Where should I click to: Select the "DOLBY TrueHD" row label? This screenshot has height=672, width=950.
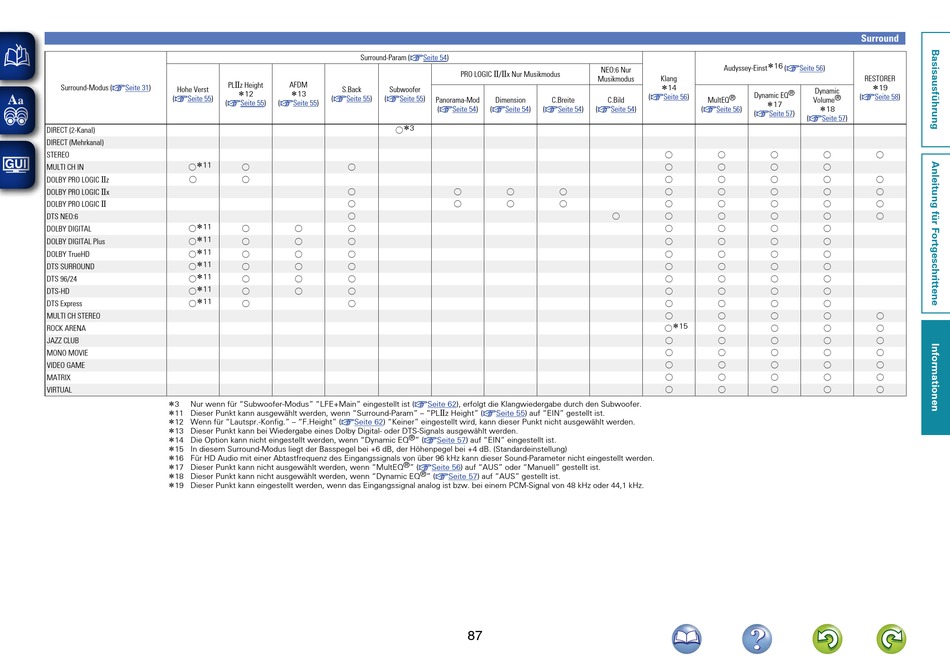click(68, 254)
